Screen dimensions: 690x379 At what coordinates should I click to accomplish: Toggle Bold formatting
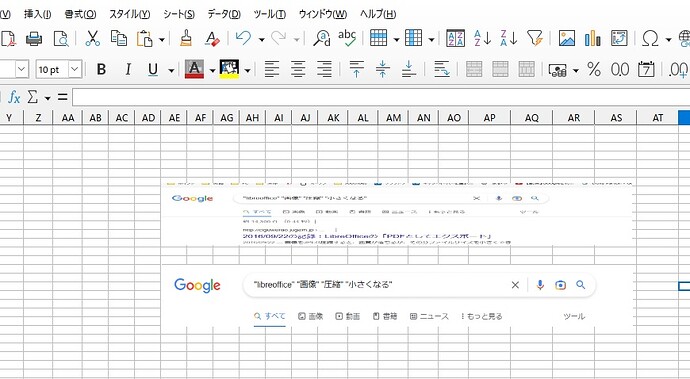pos(101,69)
